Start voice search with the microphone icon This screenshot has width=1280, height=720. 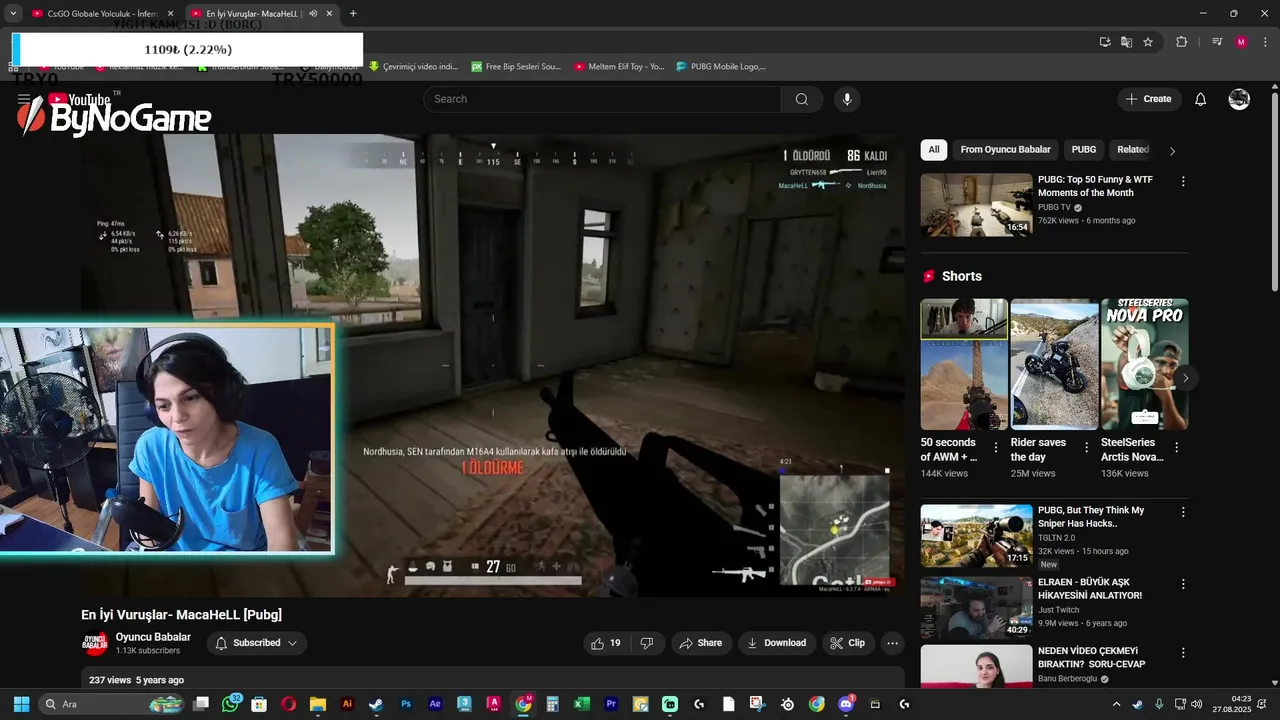847,99
